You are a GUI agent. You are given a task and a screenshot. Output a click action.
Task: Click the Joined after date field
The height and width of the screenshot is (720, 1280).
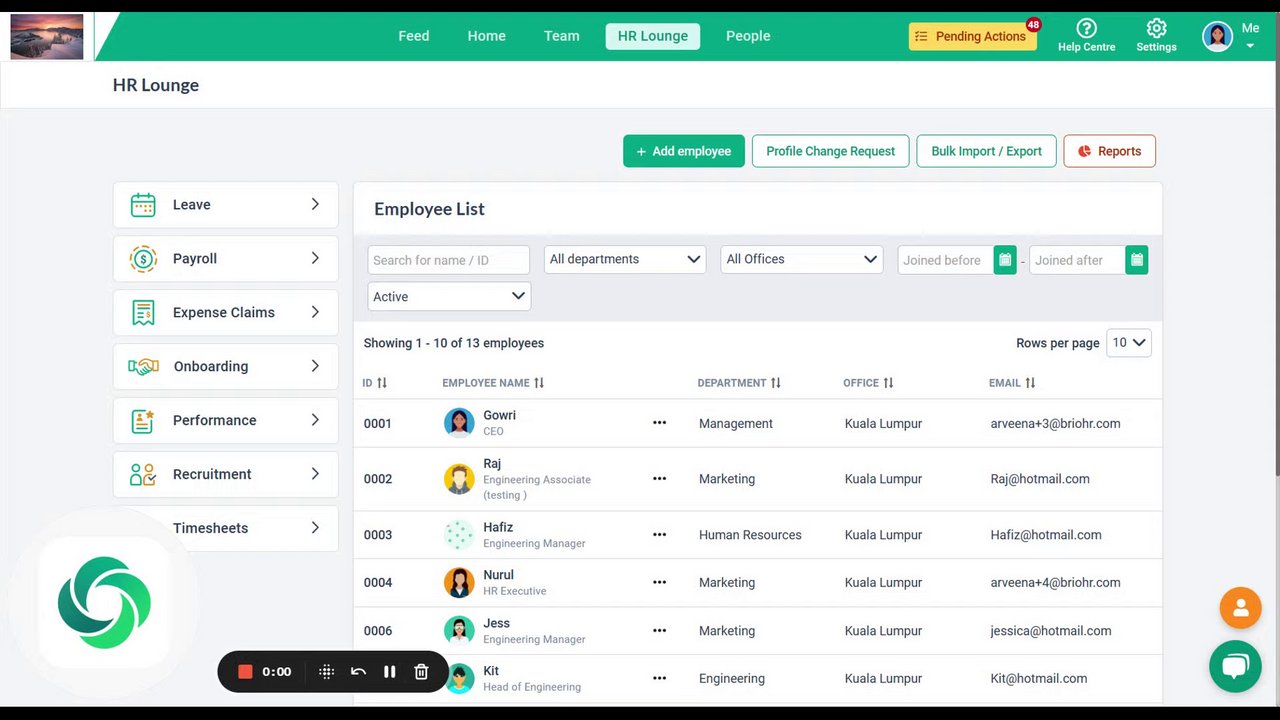[1078, 260]
